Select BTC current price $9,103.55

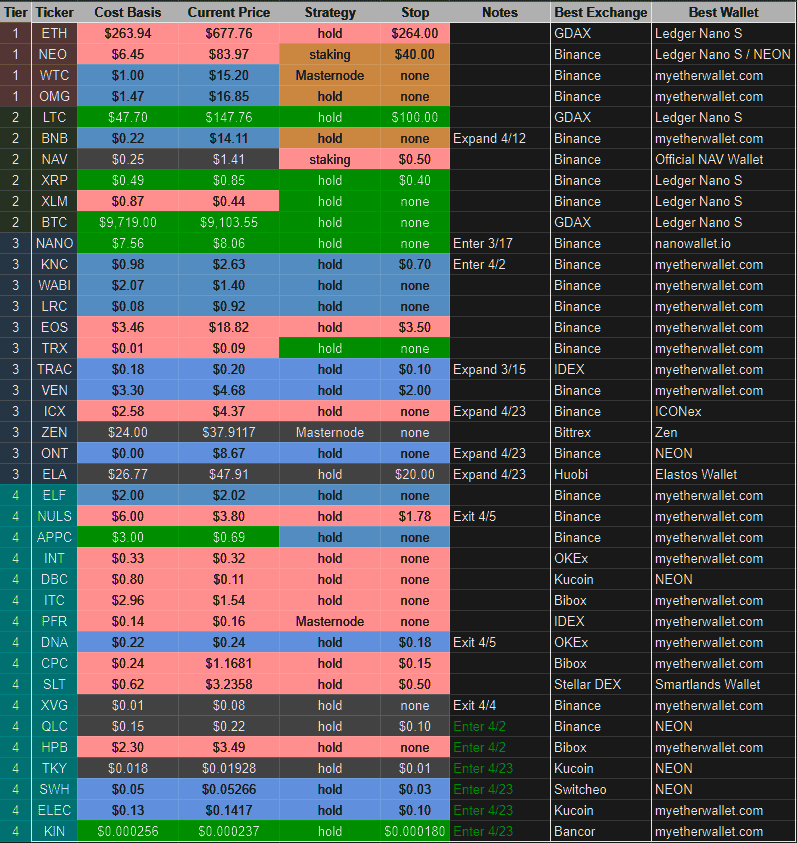[x=229, y=222]
